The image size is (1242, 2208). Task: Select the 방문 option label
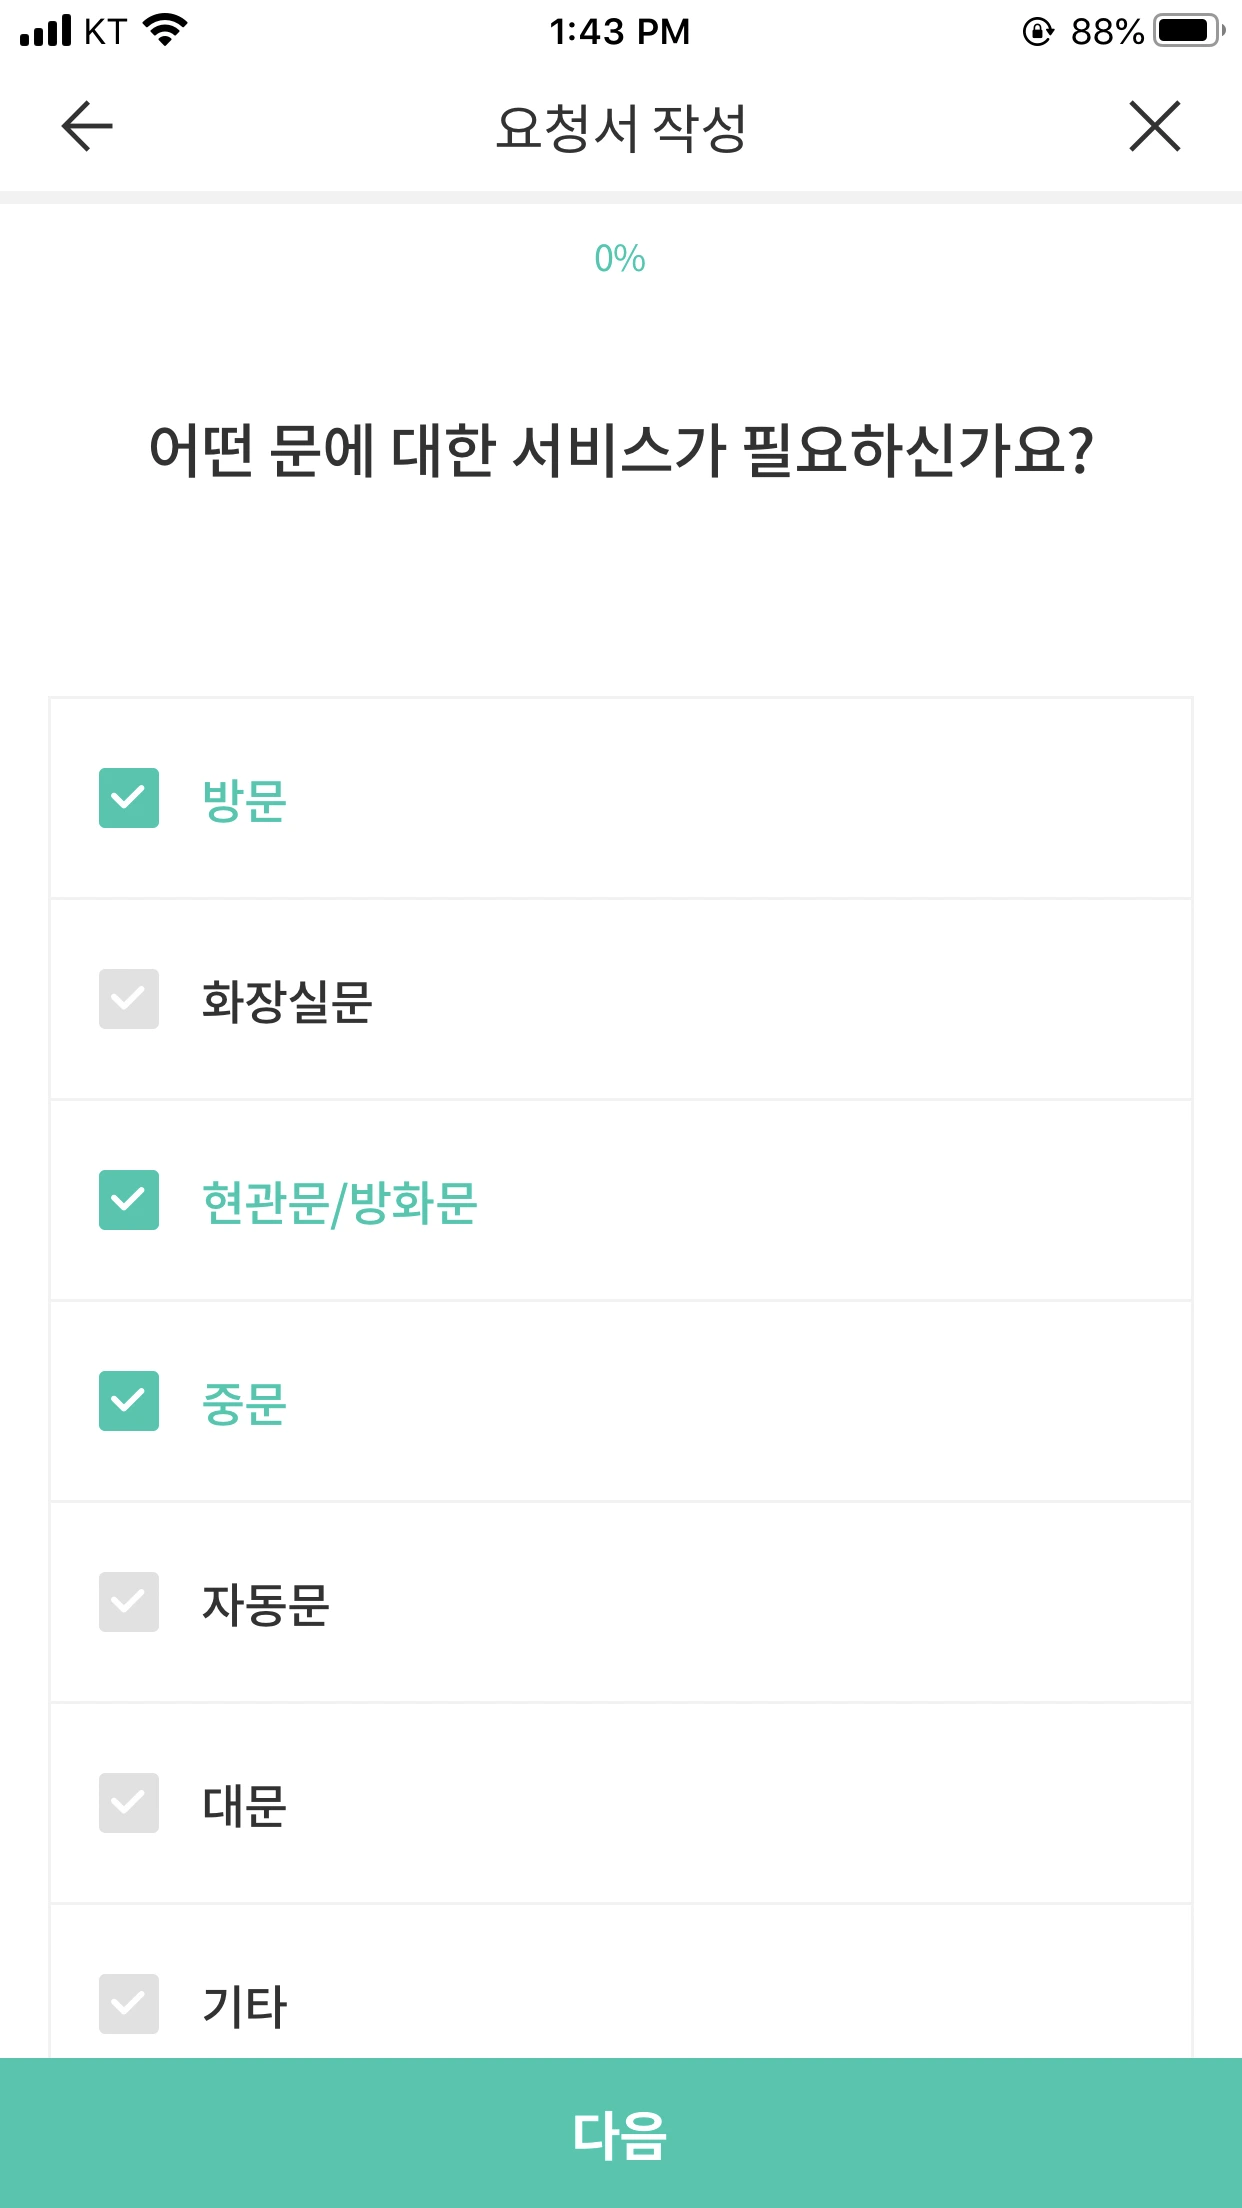click(x=244, y=800)
